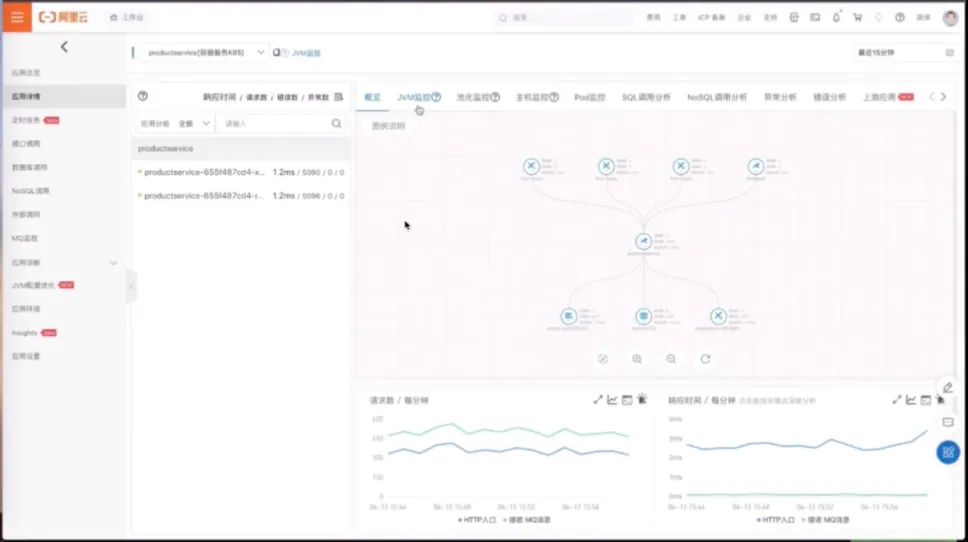
Task: Switch to the JVM monitoring tab
Action: 414,97
